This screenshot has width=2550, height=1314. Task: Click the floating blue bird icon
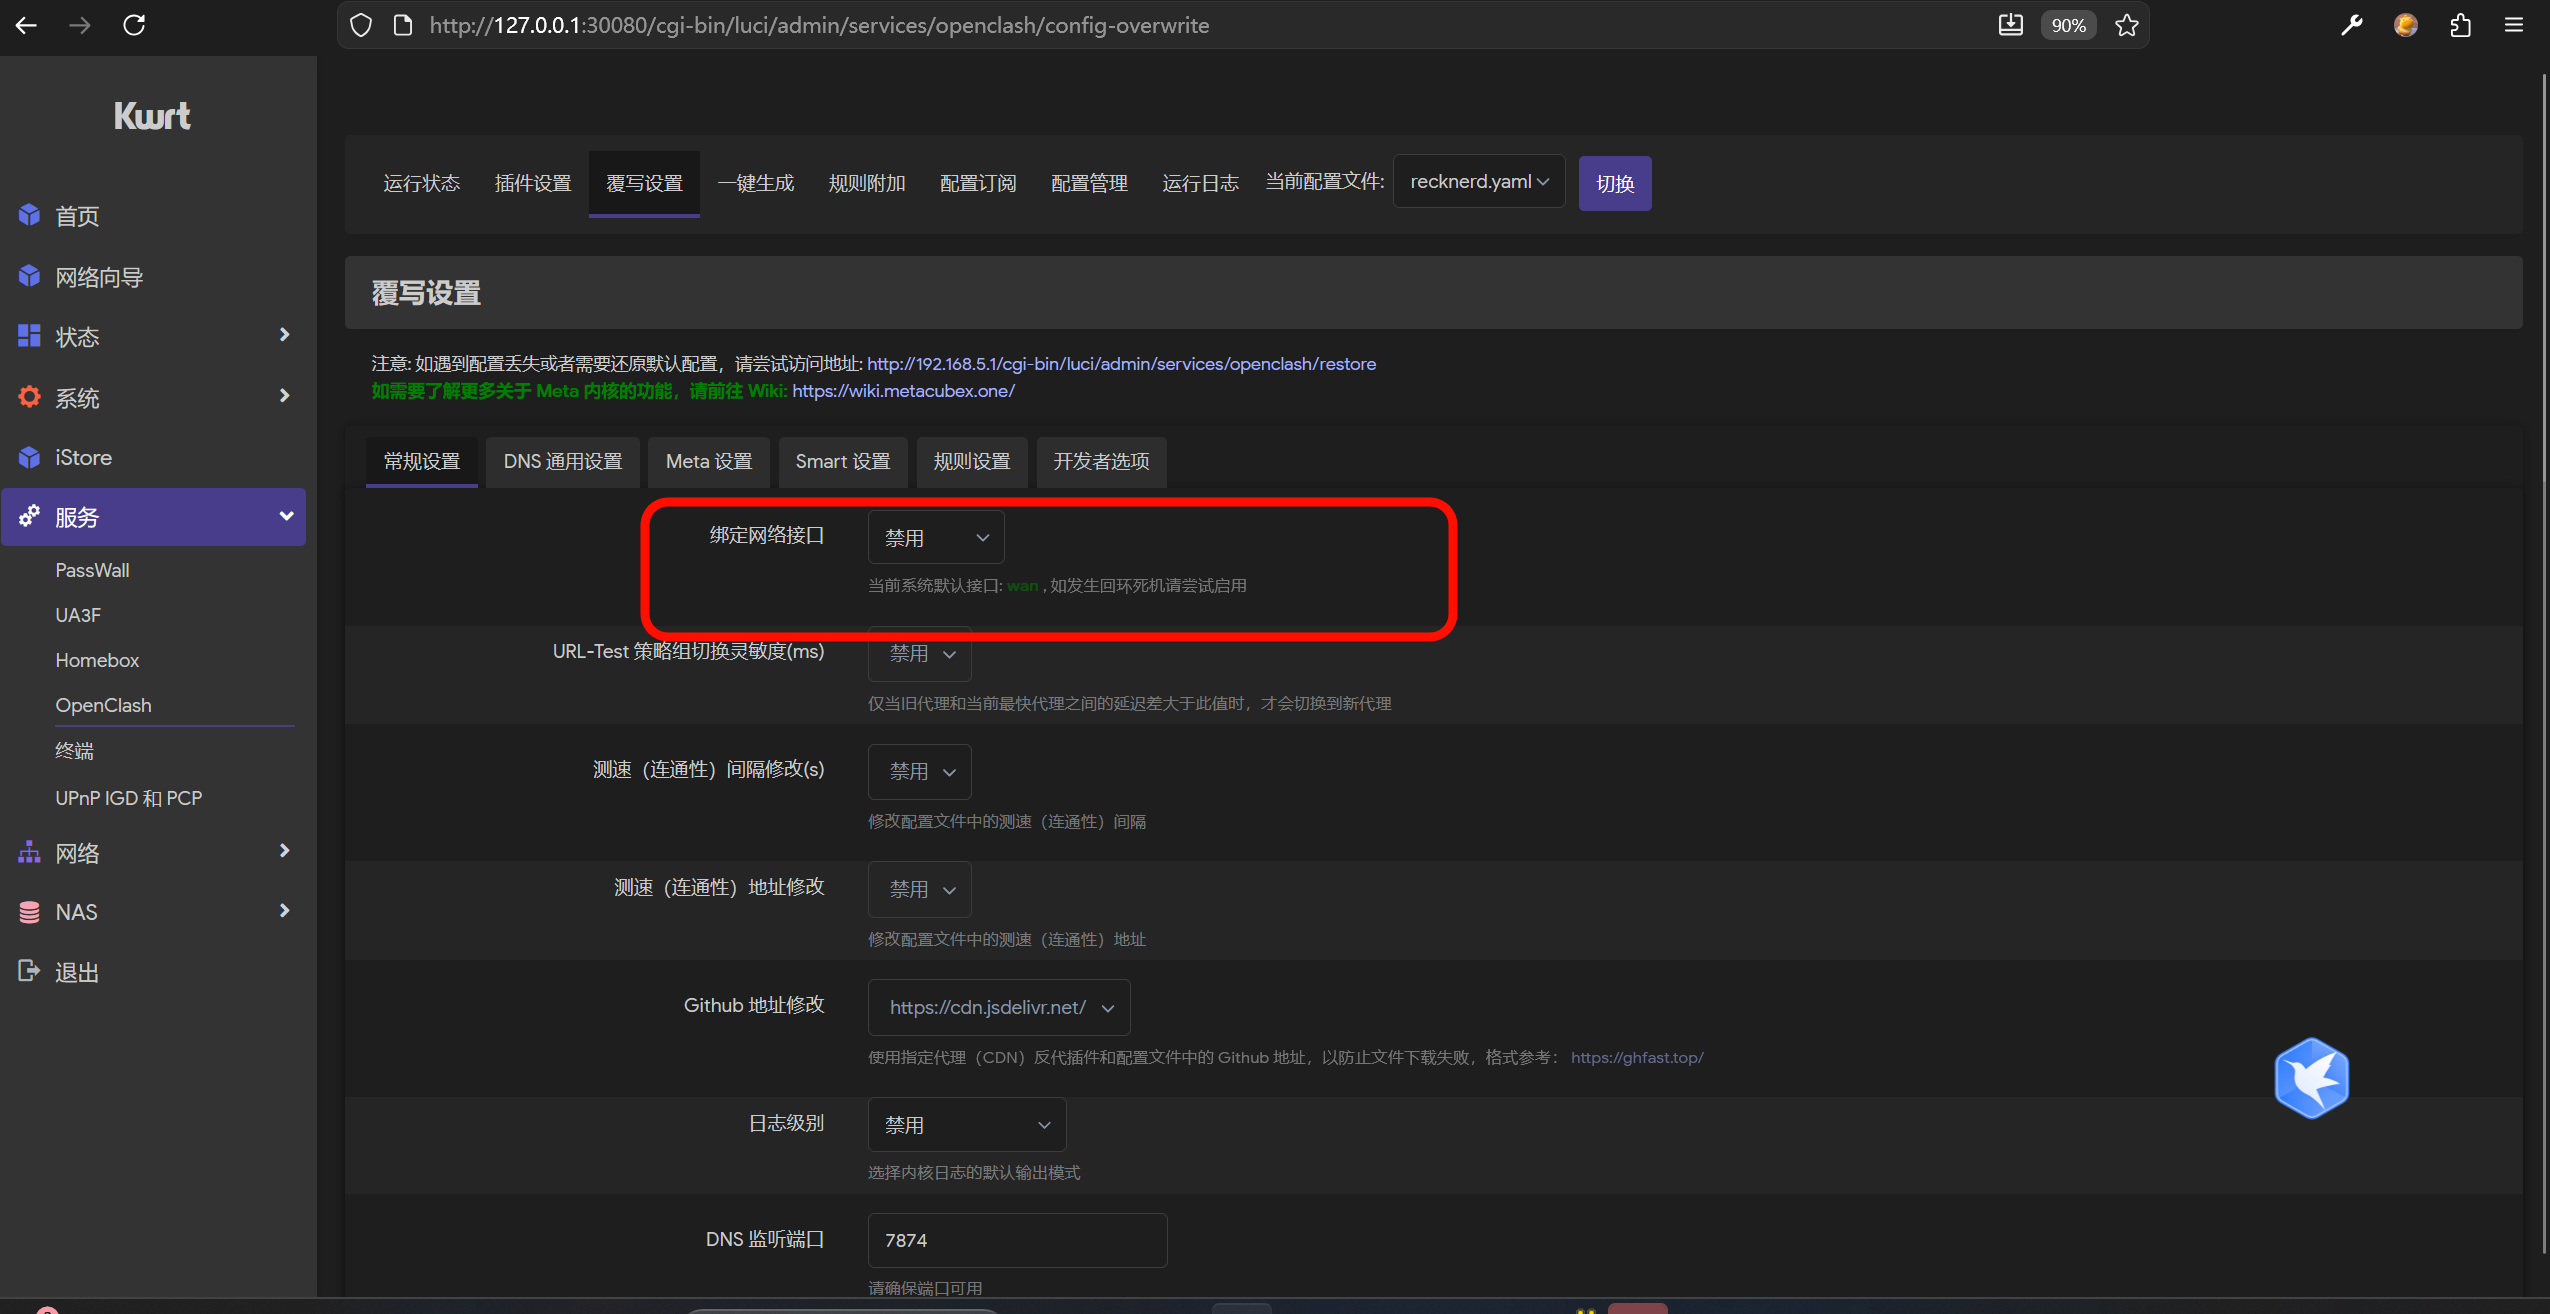2311,1078
